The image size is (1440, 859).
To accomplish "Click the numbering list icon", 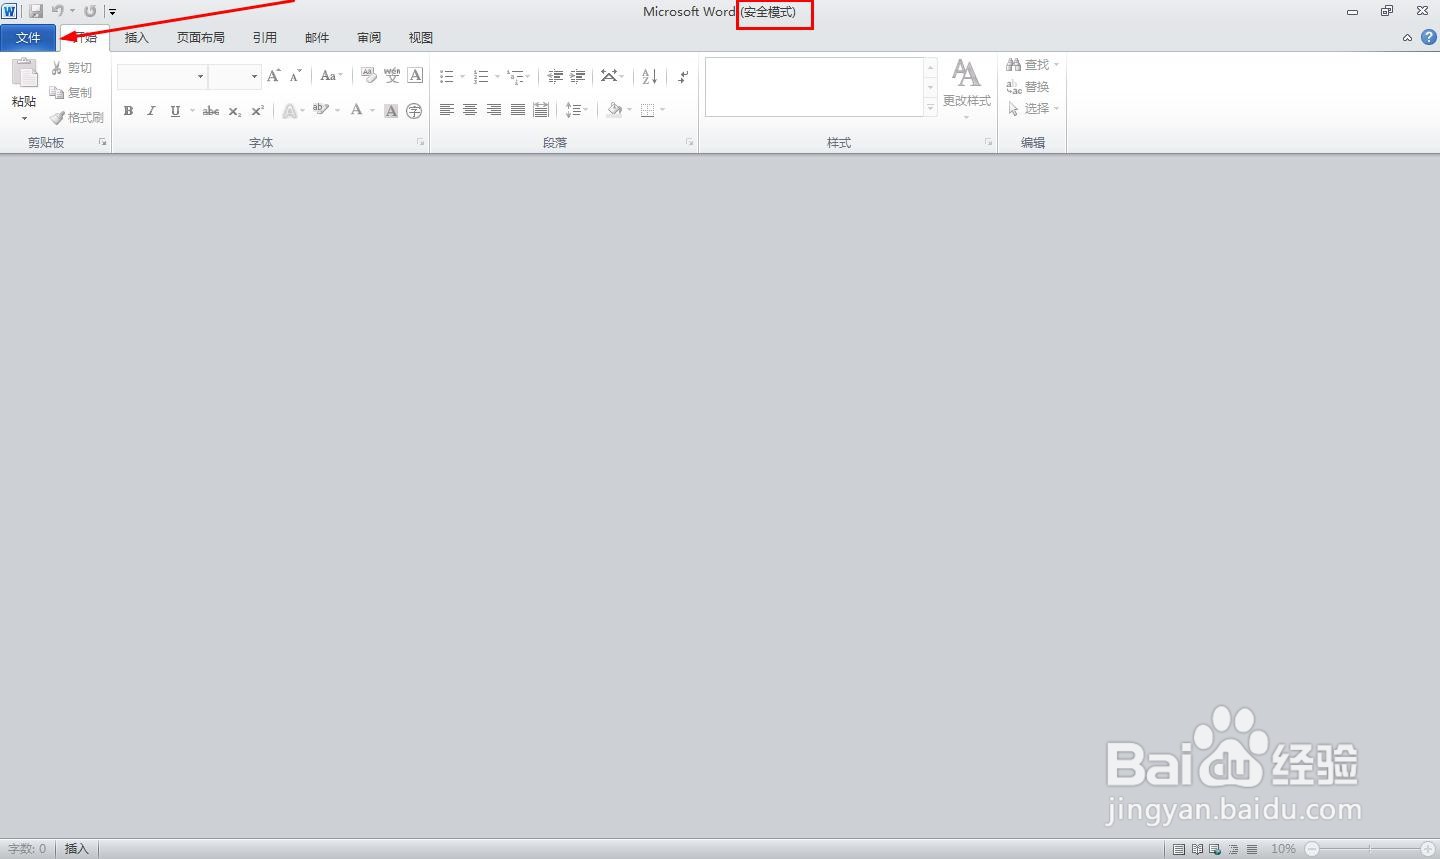I will click(x=481, y=76).
